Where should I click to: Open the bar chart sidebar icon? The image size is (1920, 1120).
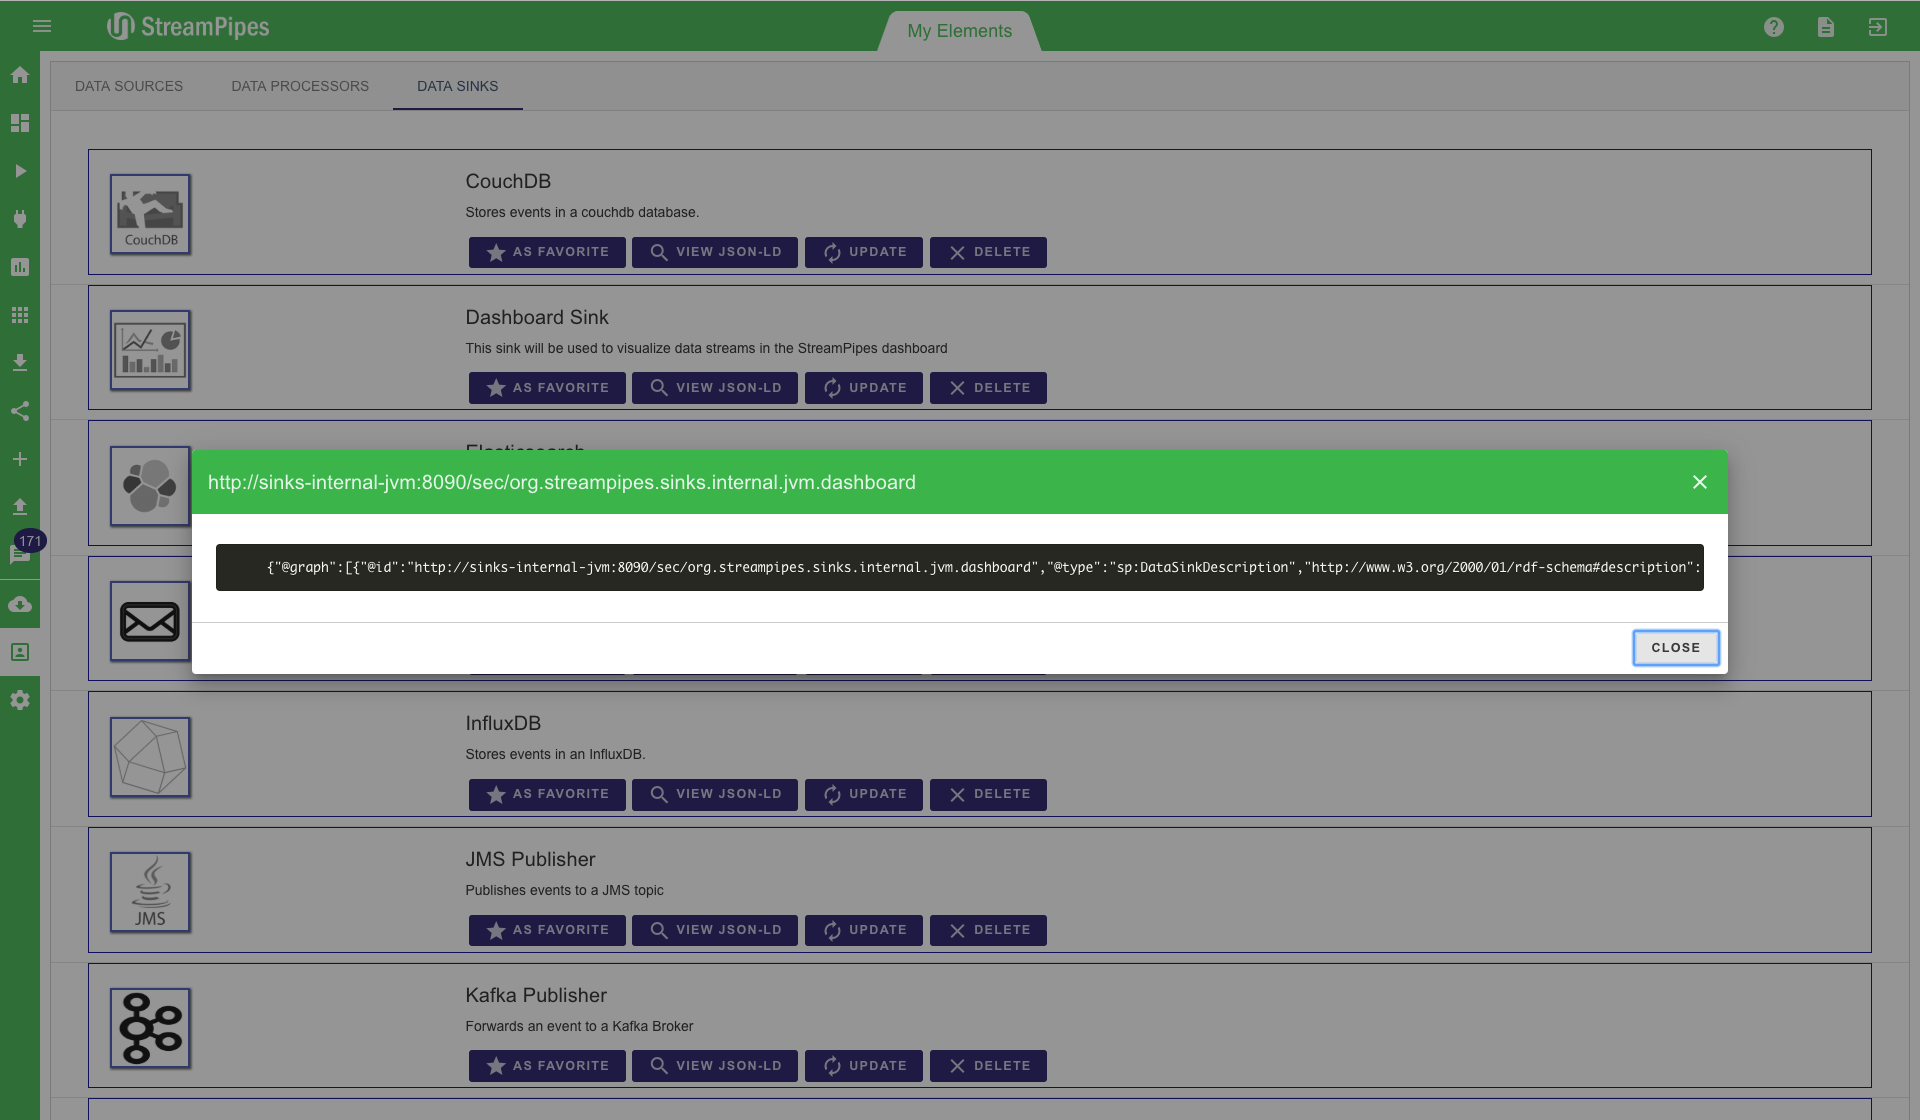[20, 267]
